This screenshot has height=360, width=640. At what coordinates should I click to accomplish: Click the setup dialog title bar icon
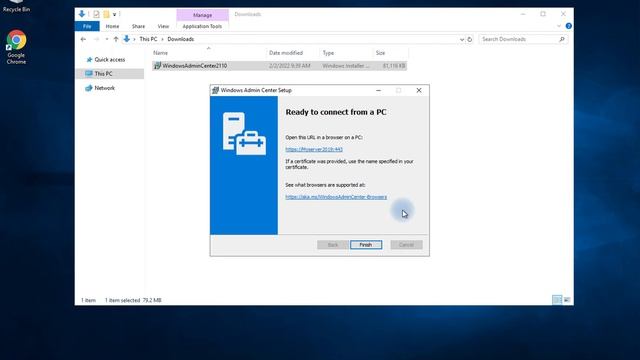coord(216,90)
